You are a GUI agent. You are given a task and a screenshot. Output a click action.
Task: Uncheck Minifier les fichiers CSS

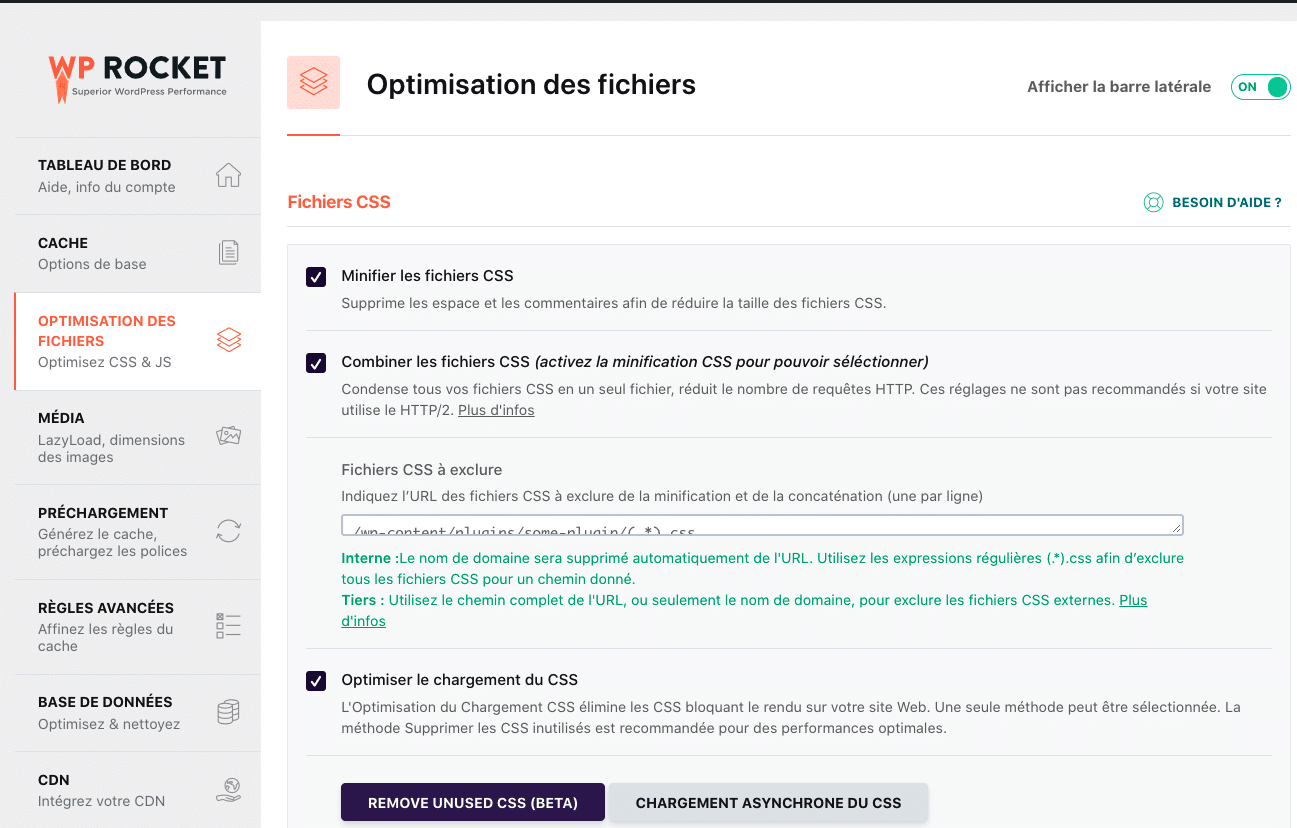tap(315, 275)
